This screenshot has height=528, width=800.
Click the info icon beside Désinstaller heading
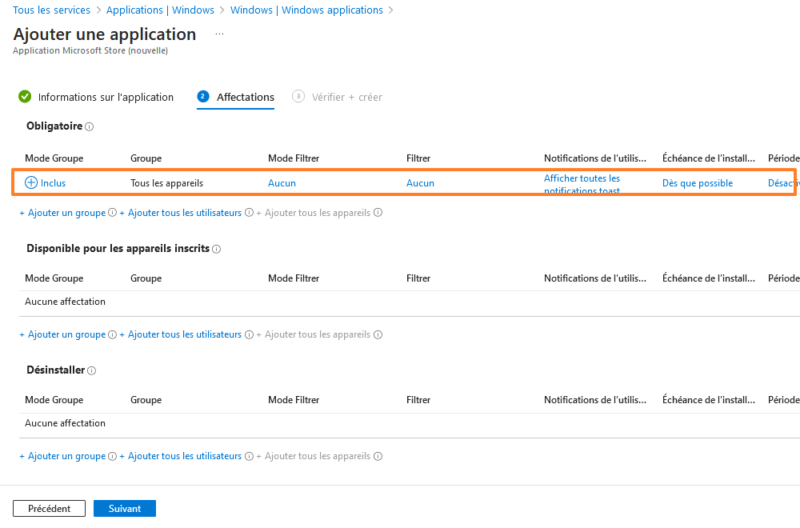[92, 370]
